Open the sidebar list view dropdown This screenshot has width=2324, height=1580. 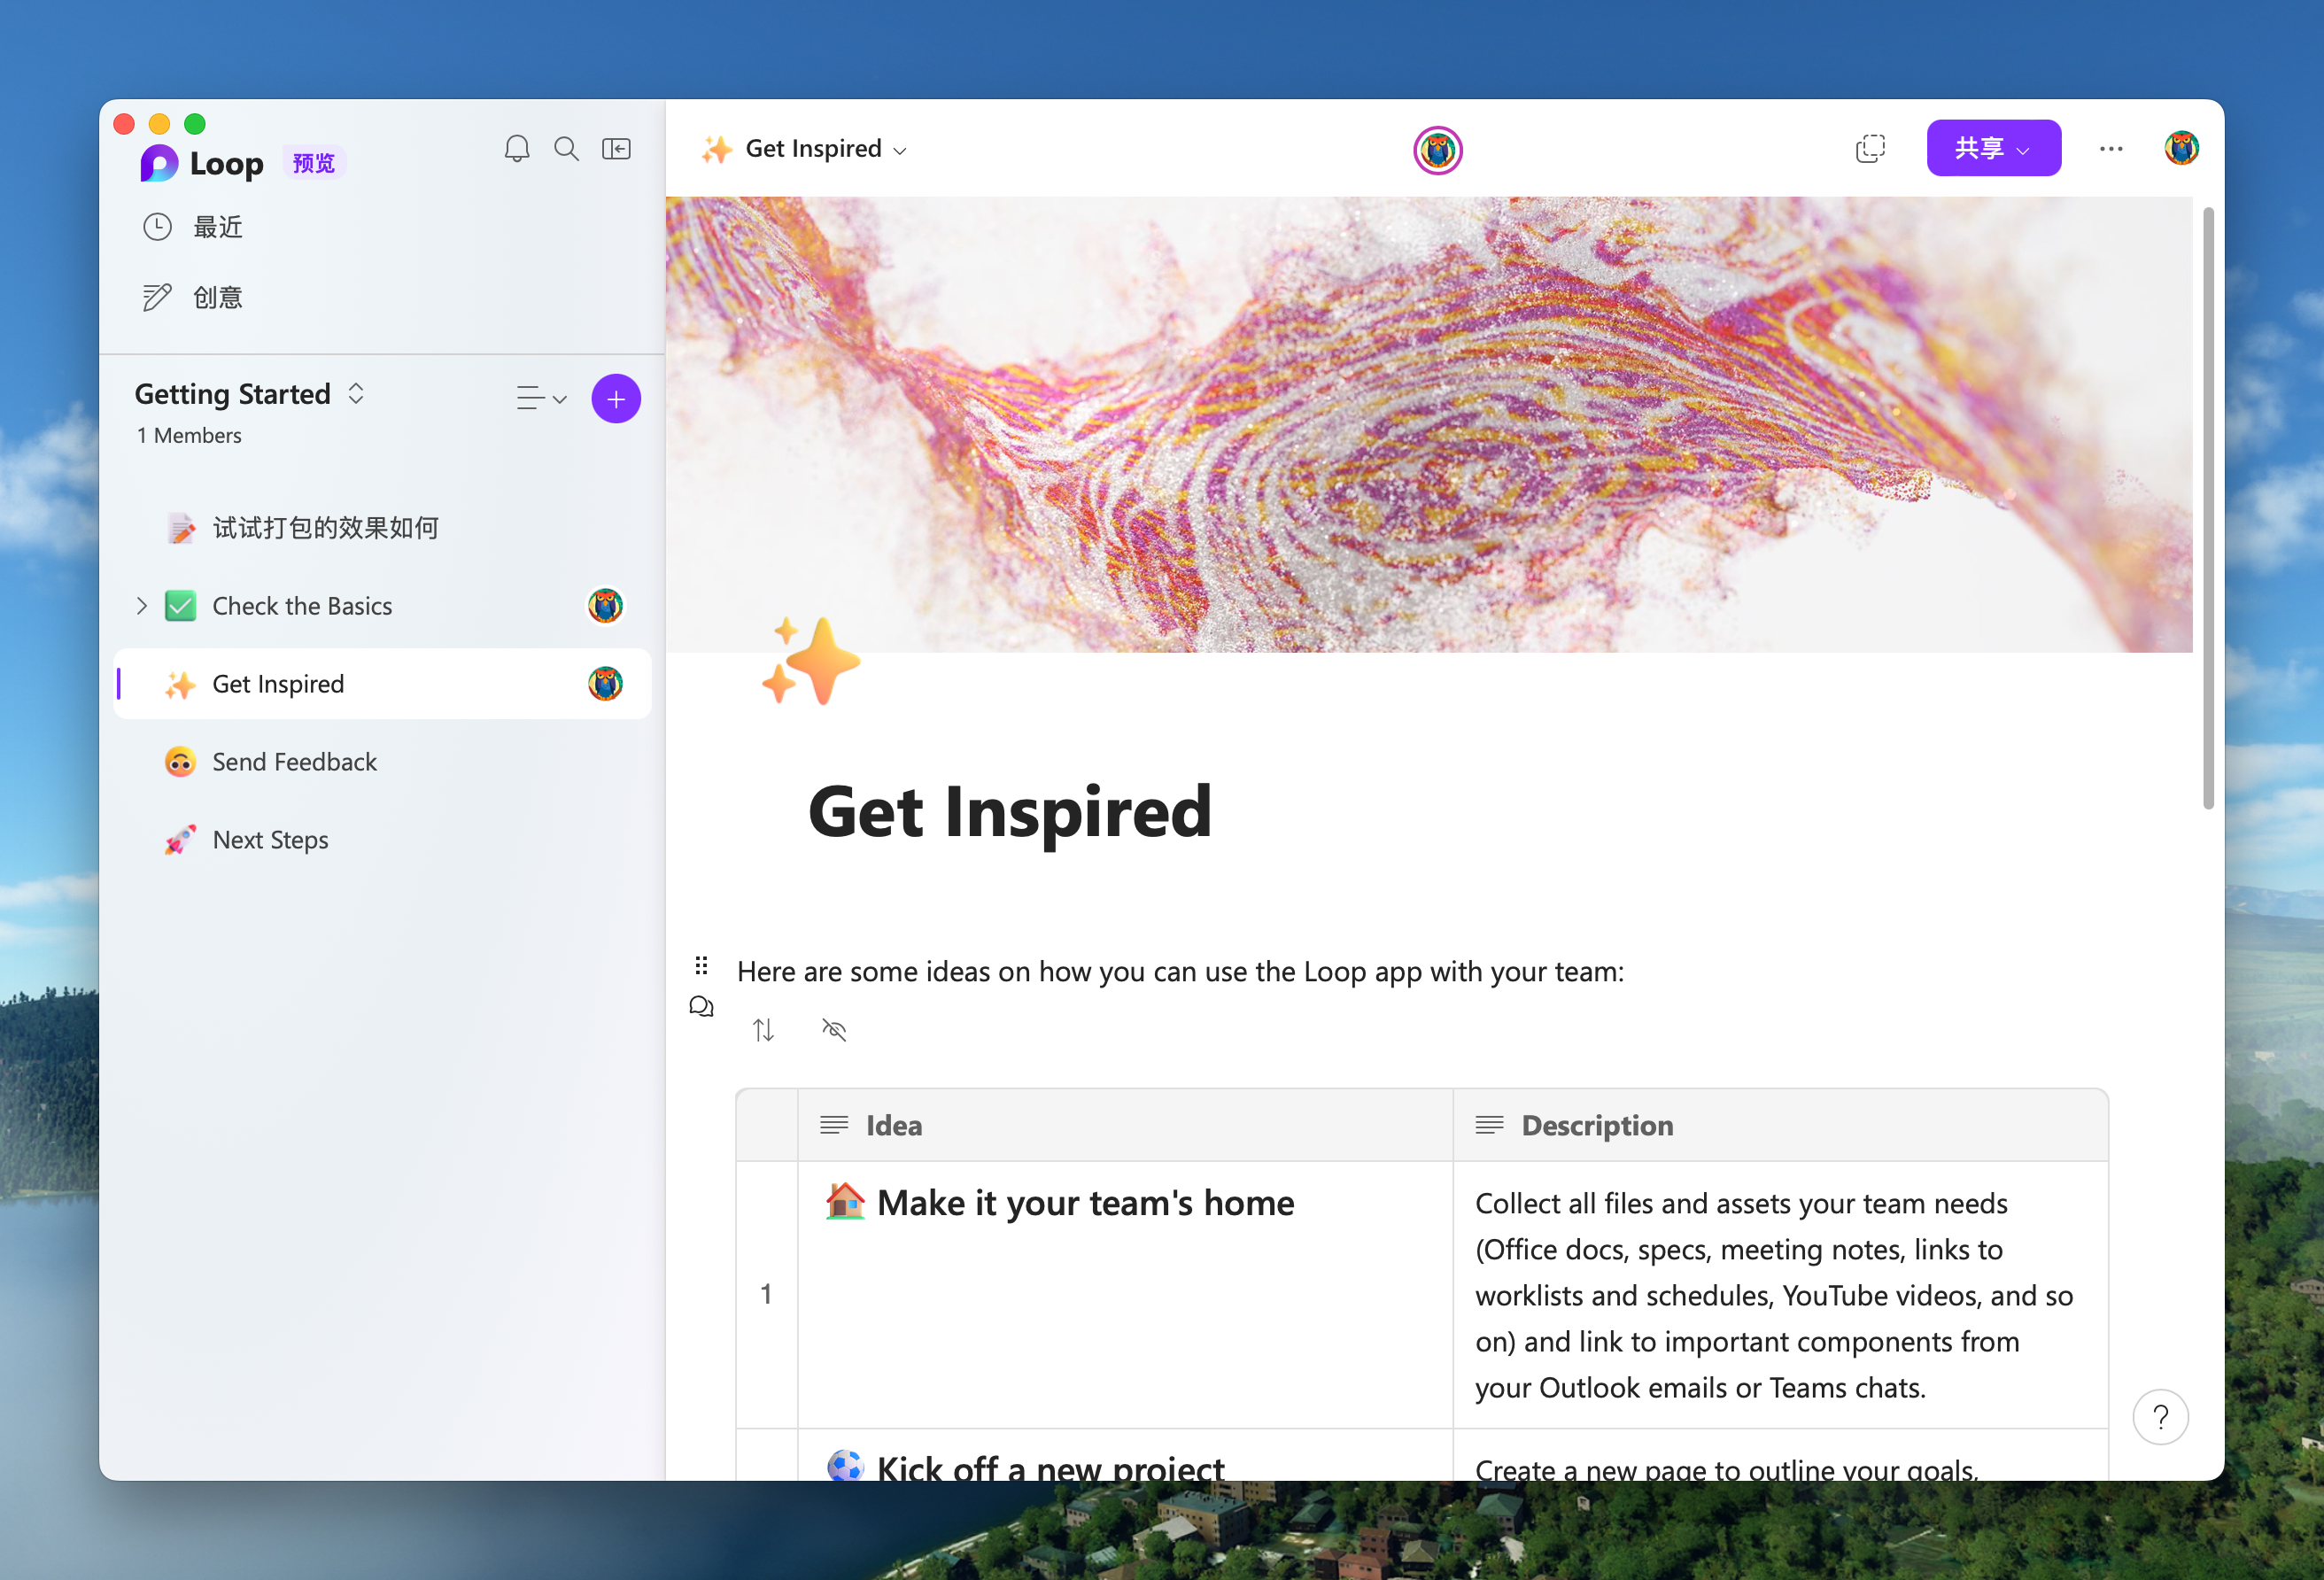541,399
